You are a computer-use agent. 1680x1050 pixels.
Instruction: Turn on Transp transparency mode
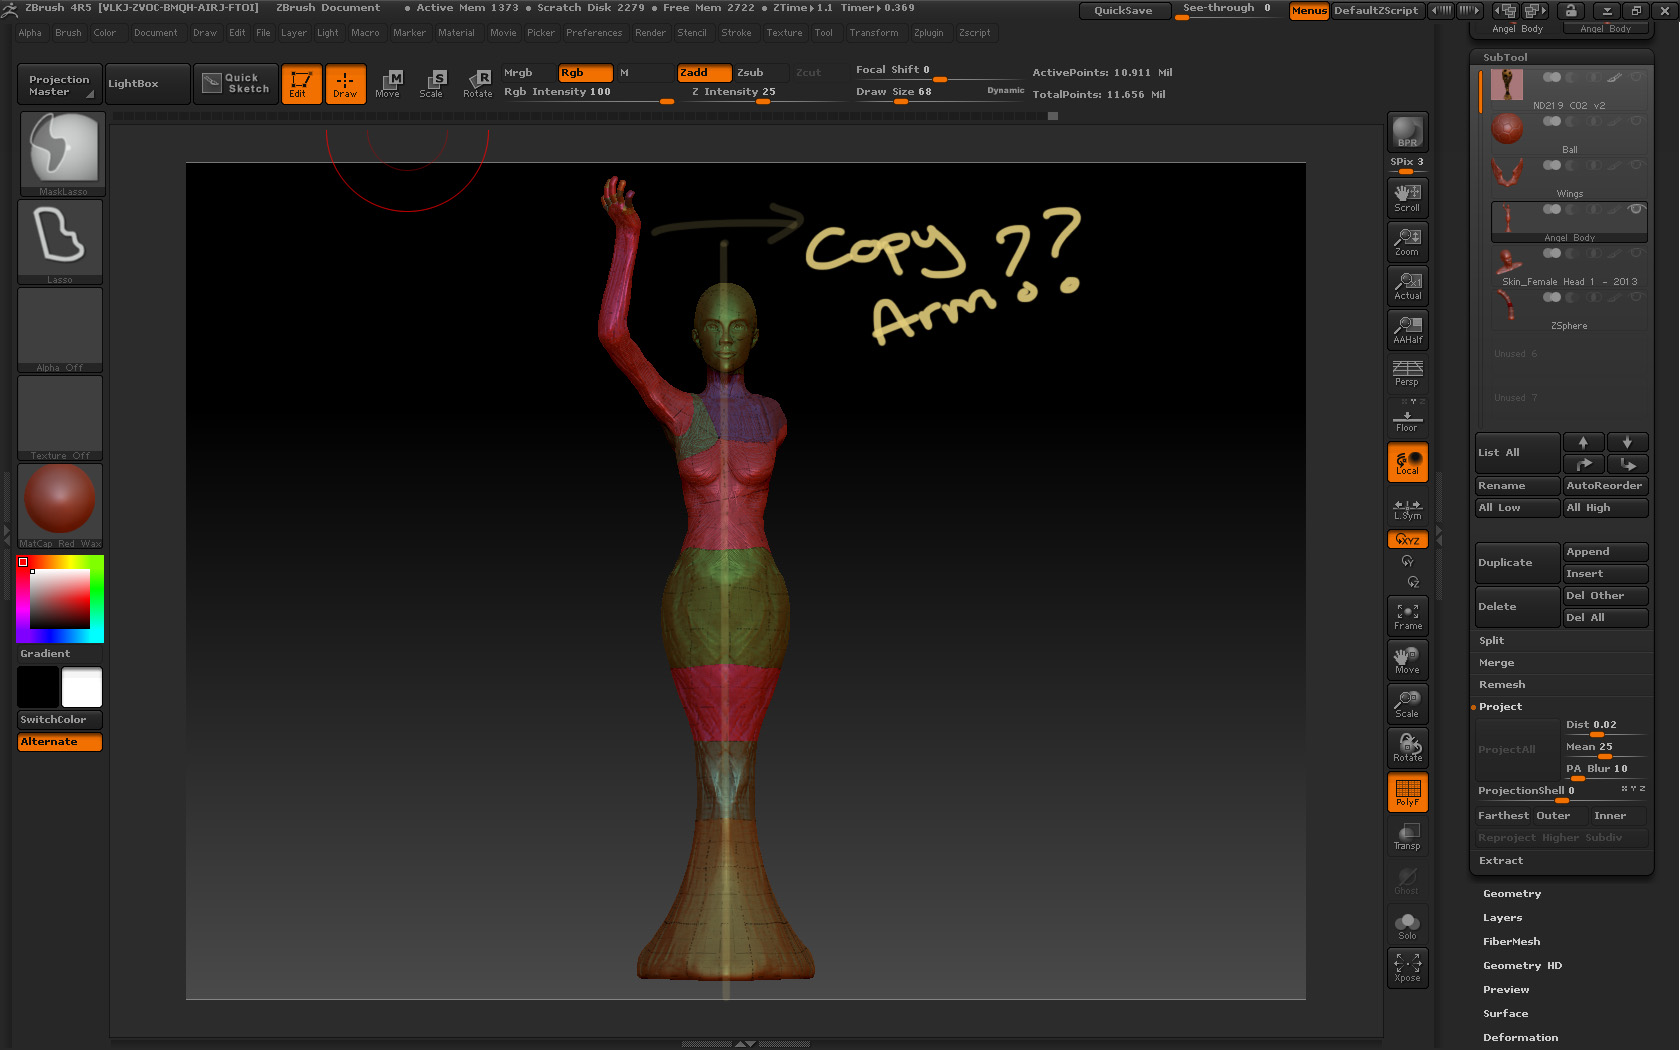1407,836
